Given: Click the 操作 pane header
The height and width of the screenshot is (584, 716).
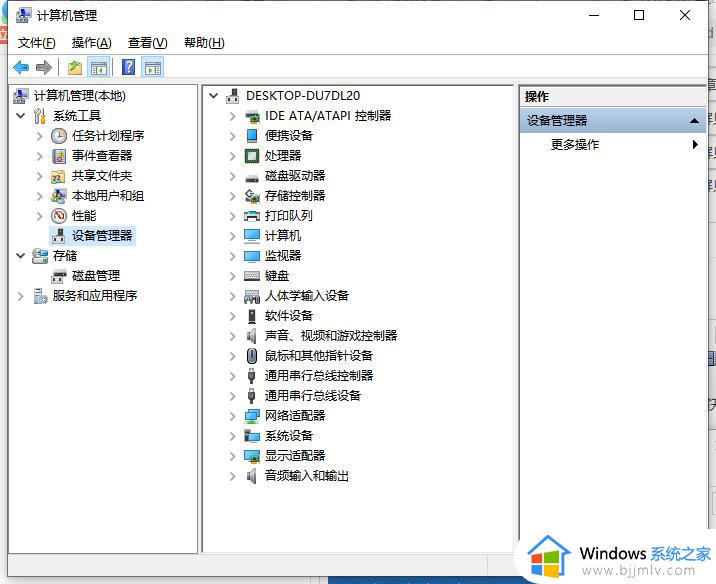Looking at the screenshot, I should point(613,97).
